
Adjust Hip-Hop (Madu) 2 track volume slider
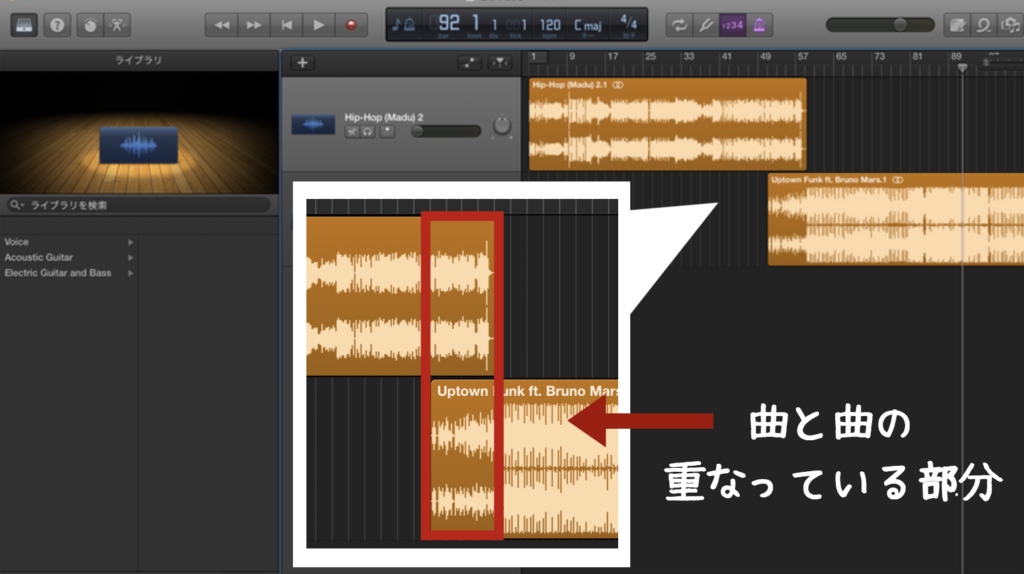tap(446, 132)
